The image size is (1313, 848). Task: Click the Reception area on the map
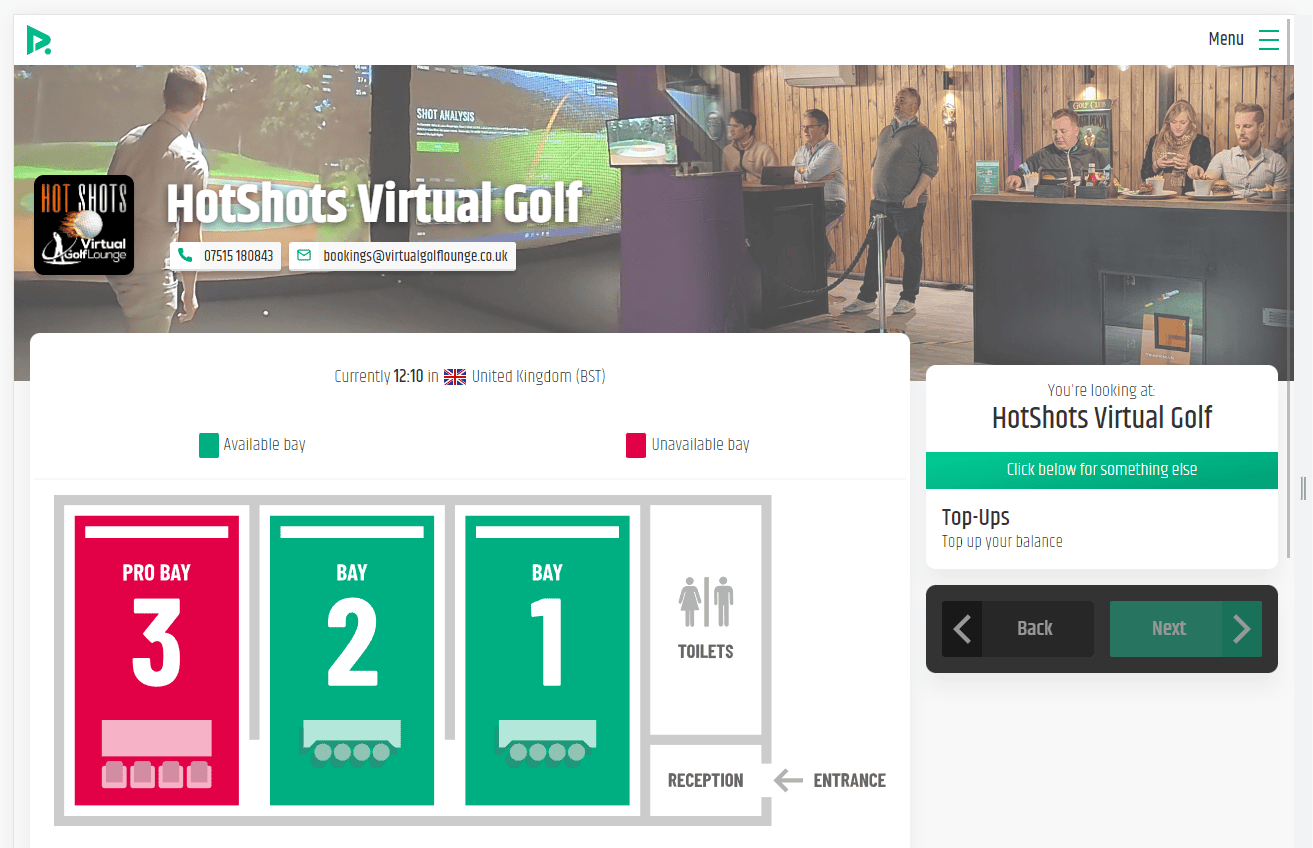click(706, 781)
